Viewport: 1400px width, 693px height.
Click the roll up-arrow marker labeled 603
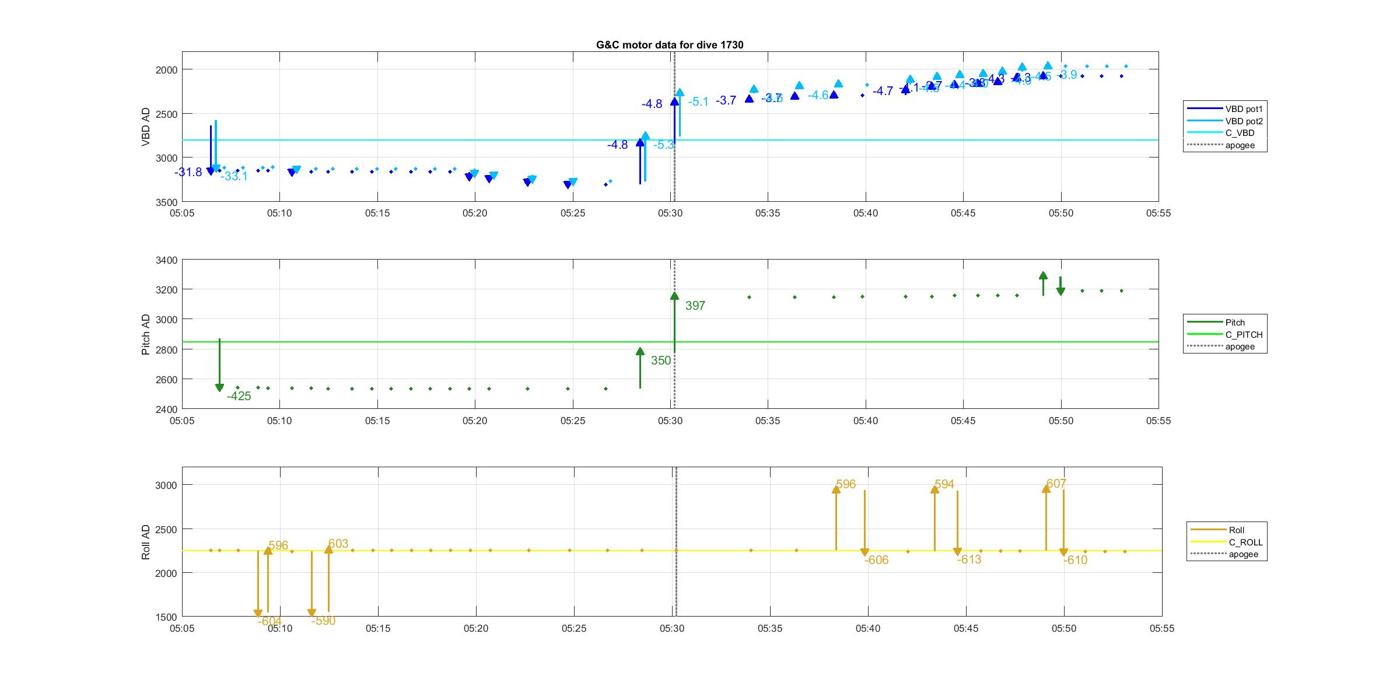[x=329, y=550]
